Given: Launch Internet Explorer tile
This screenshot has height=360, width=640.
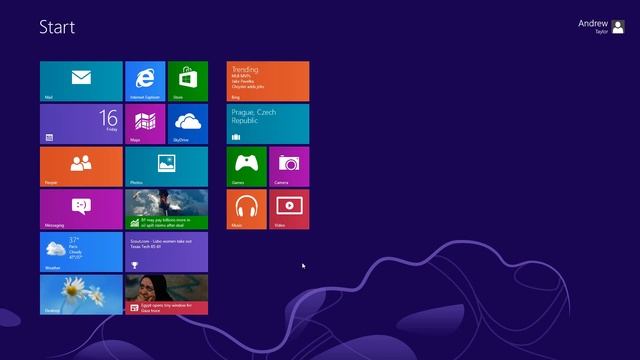Looking at the screenshot, I should tap(145, 81).
